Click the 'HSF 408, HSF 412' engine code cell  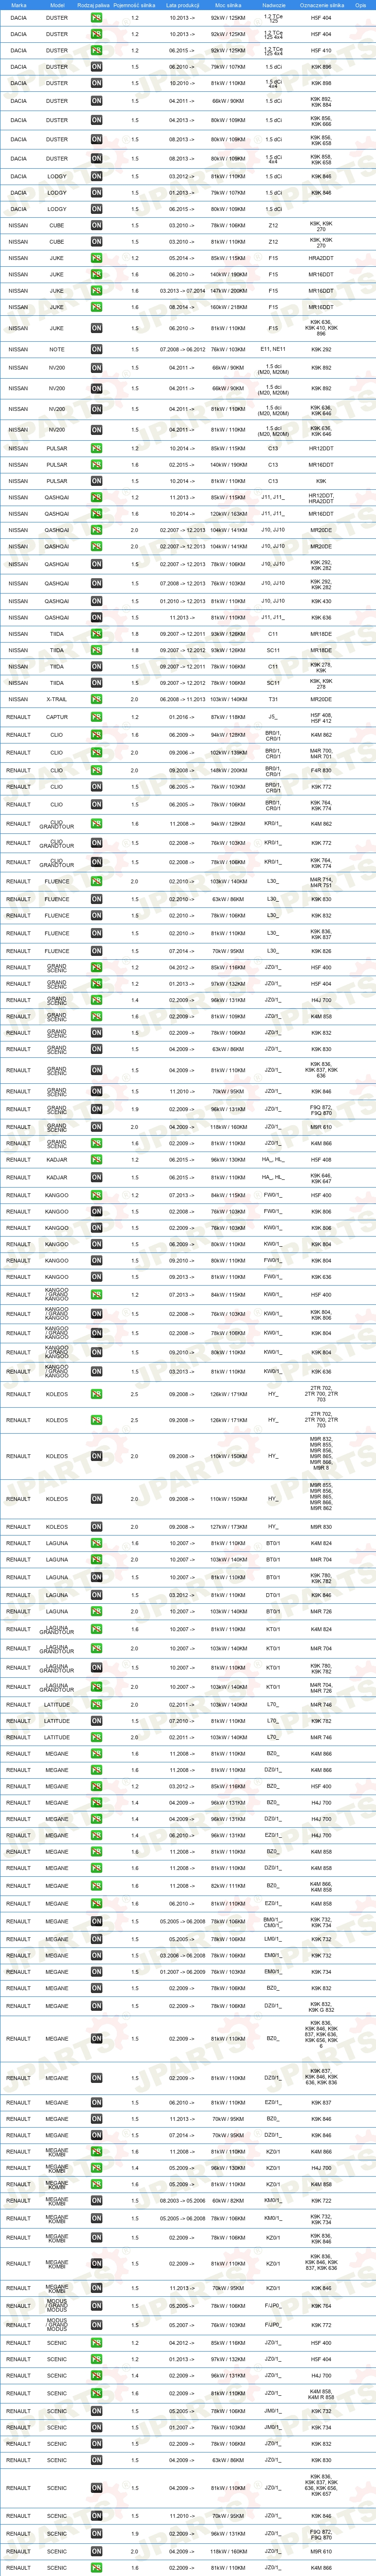(321, 717)
